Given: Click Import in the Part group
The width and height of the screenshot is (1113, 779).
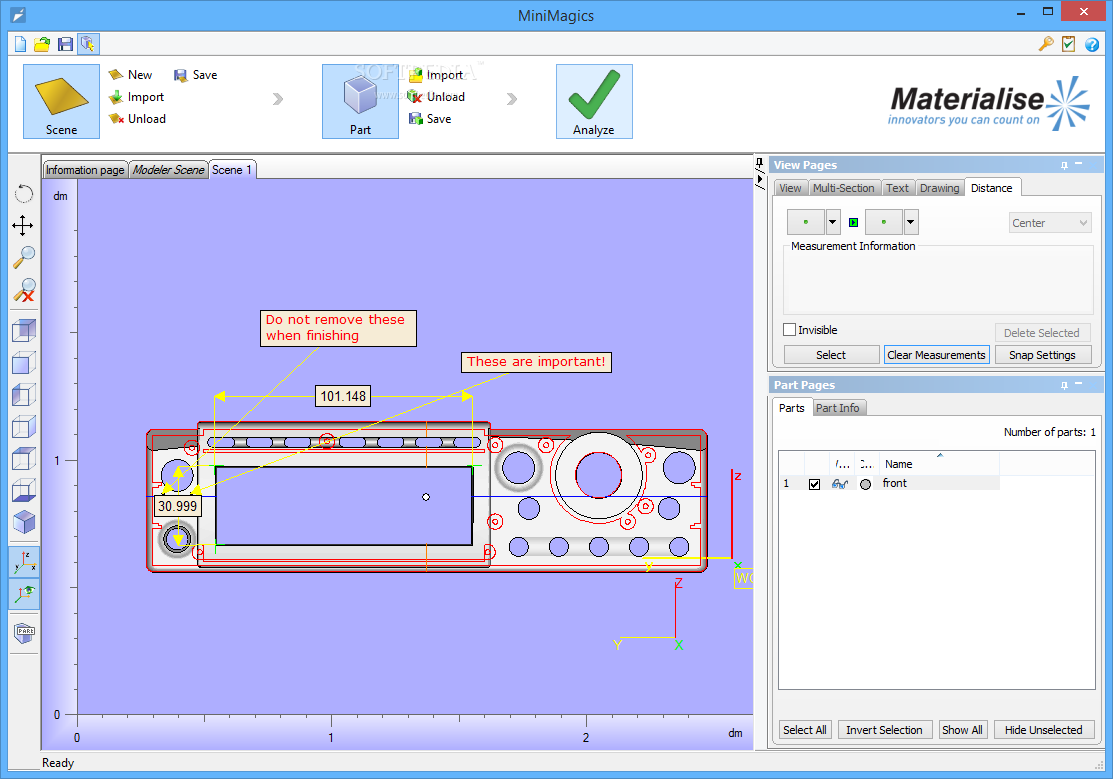Looking at the screenshot, I should pyautogui.click(x=437, y=75).
